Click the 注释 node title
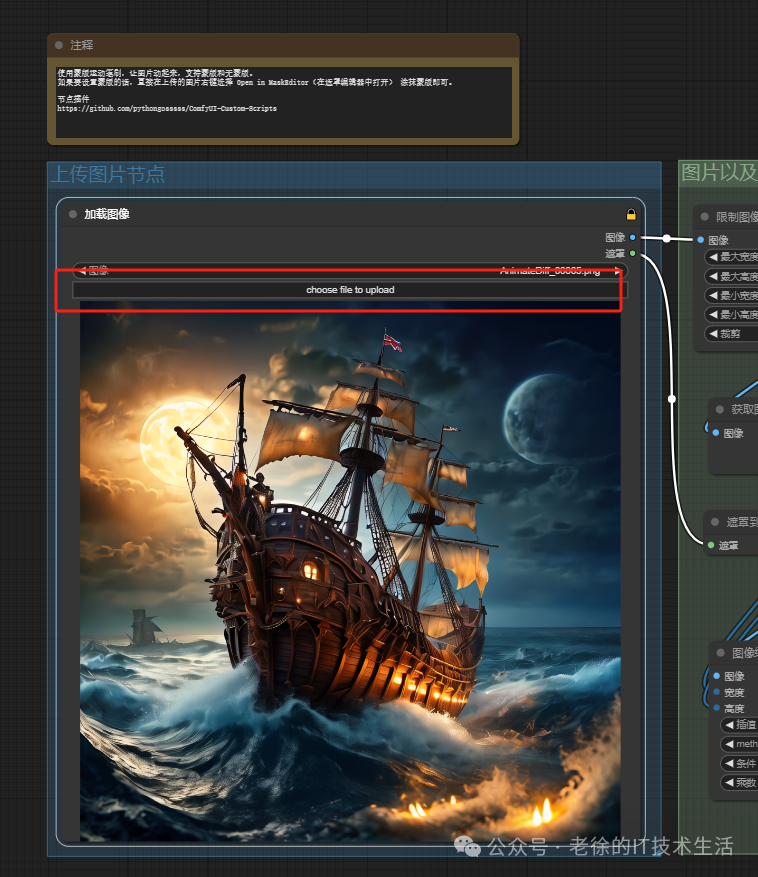 pyautogui.click(x=82, y=45)
